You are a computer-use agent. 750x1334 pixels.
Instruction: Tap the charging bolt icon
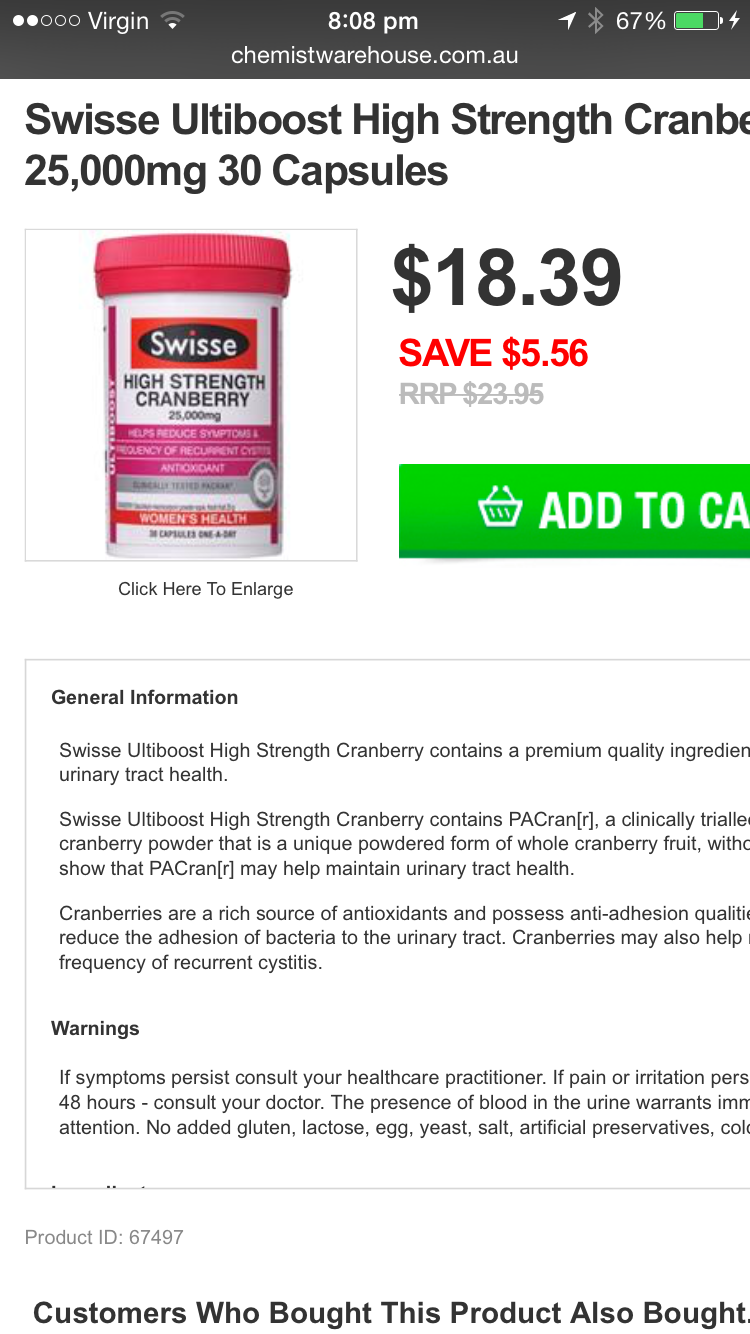736,20
